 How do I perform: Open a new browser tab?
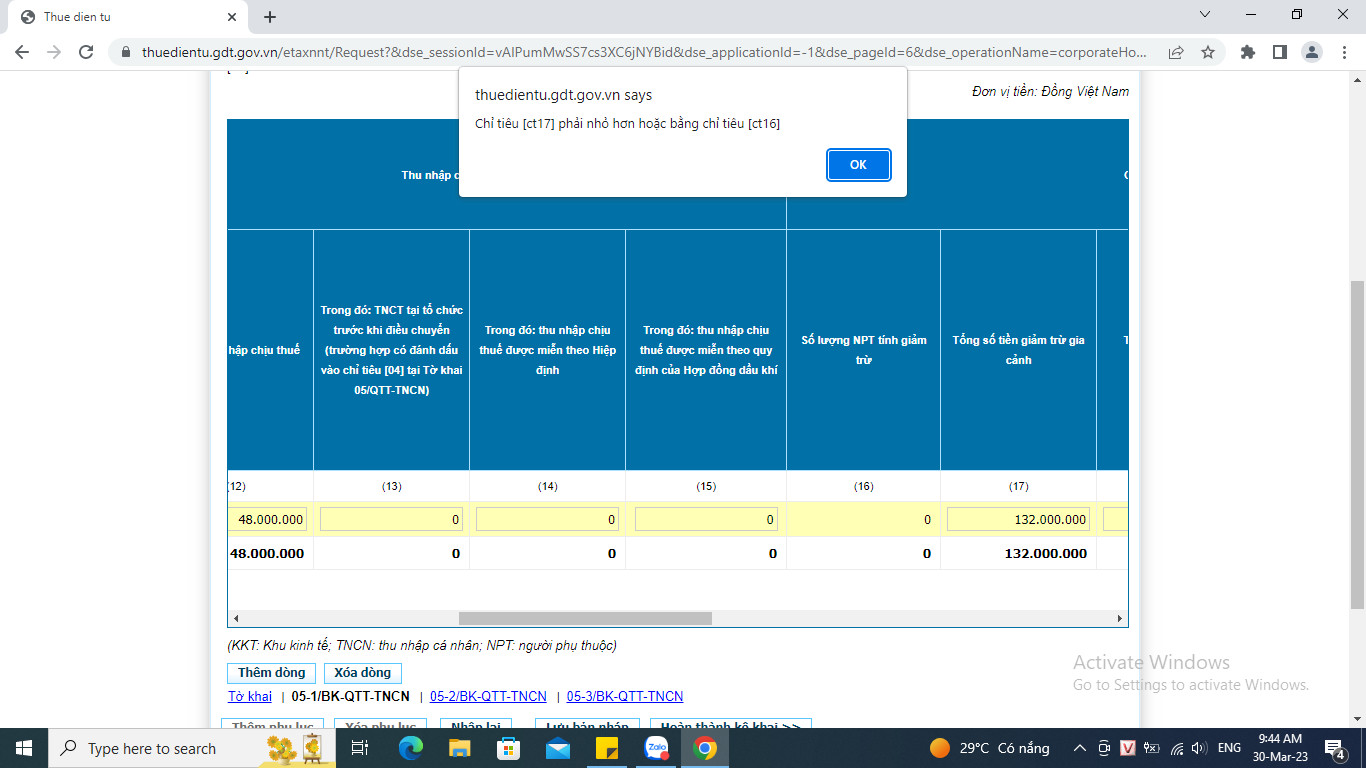click(270, 17)
